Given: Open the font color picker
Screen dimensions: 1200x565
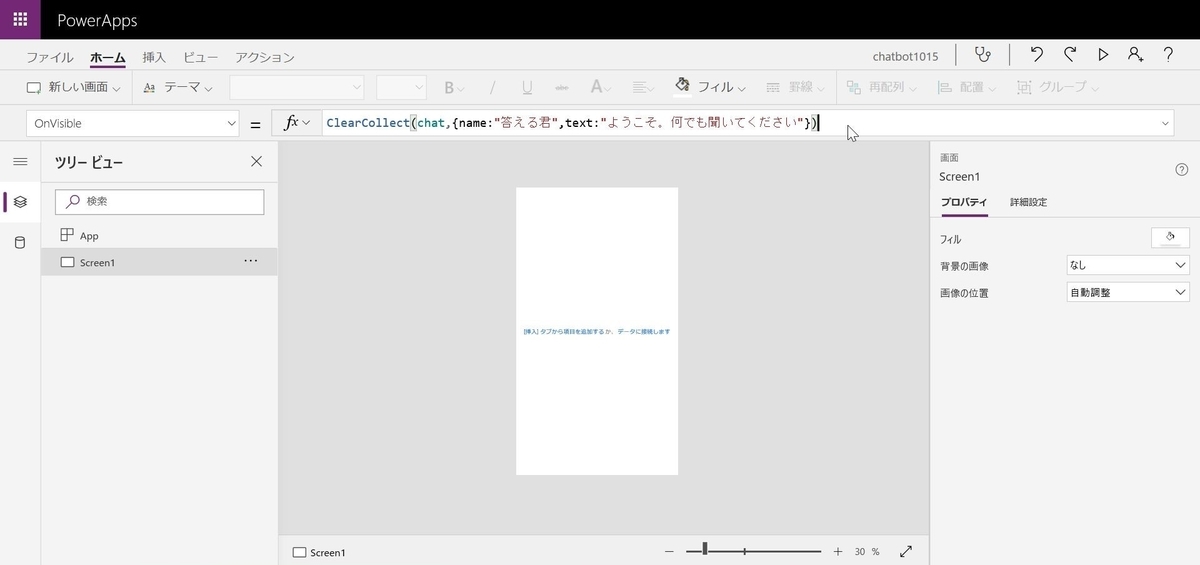Looking at the screenshot, I should pos(600,88).
